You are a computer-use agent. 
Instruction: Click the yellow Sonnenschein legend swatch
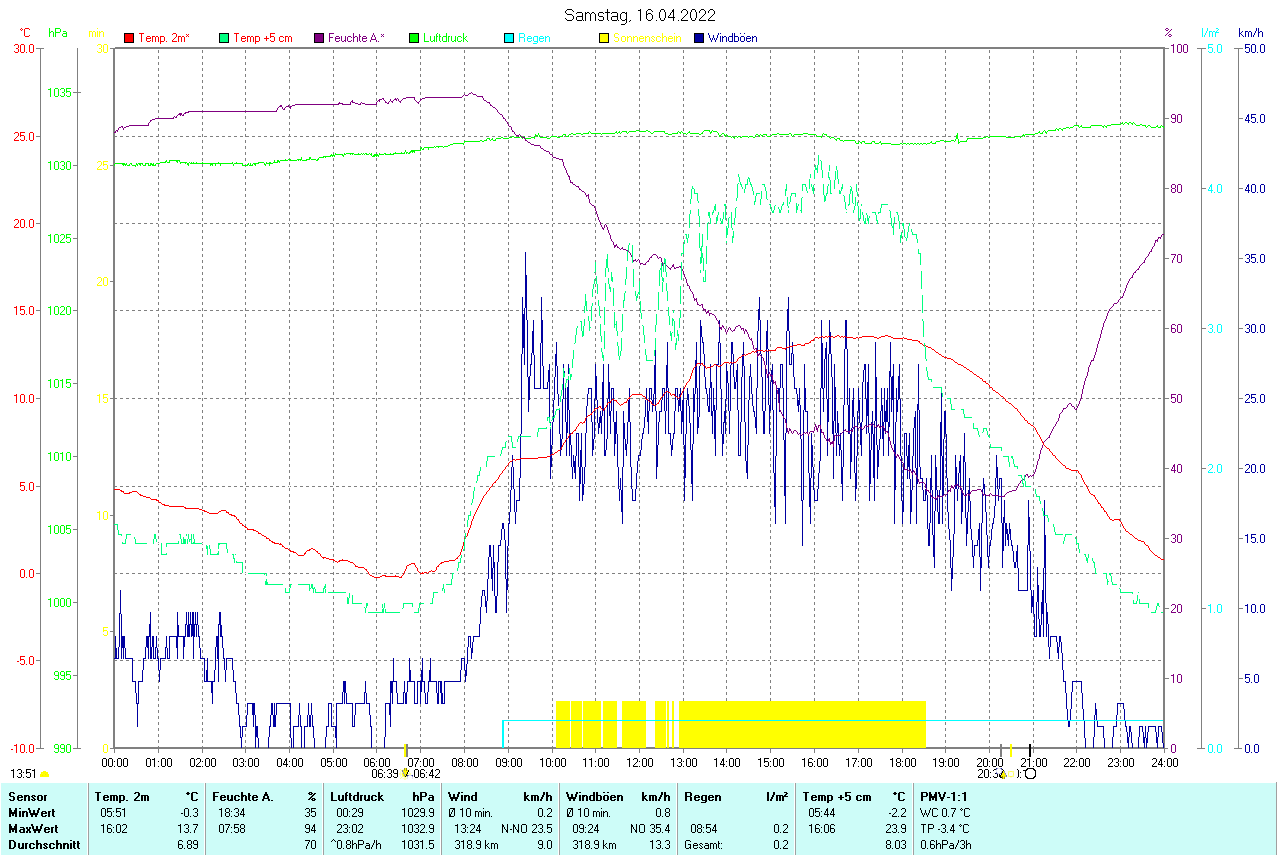click(604, 38)
